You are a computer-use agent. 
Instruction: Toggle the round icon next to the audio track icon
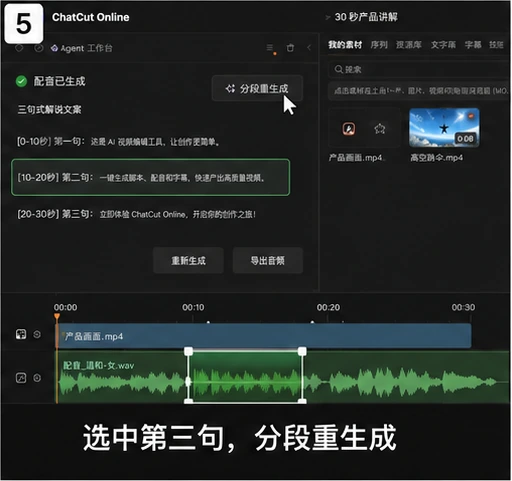click(37, 378)
